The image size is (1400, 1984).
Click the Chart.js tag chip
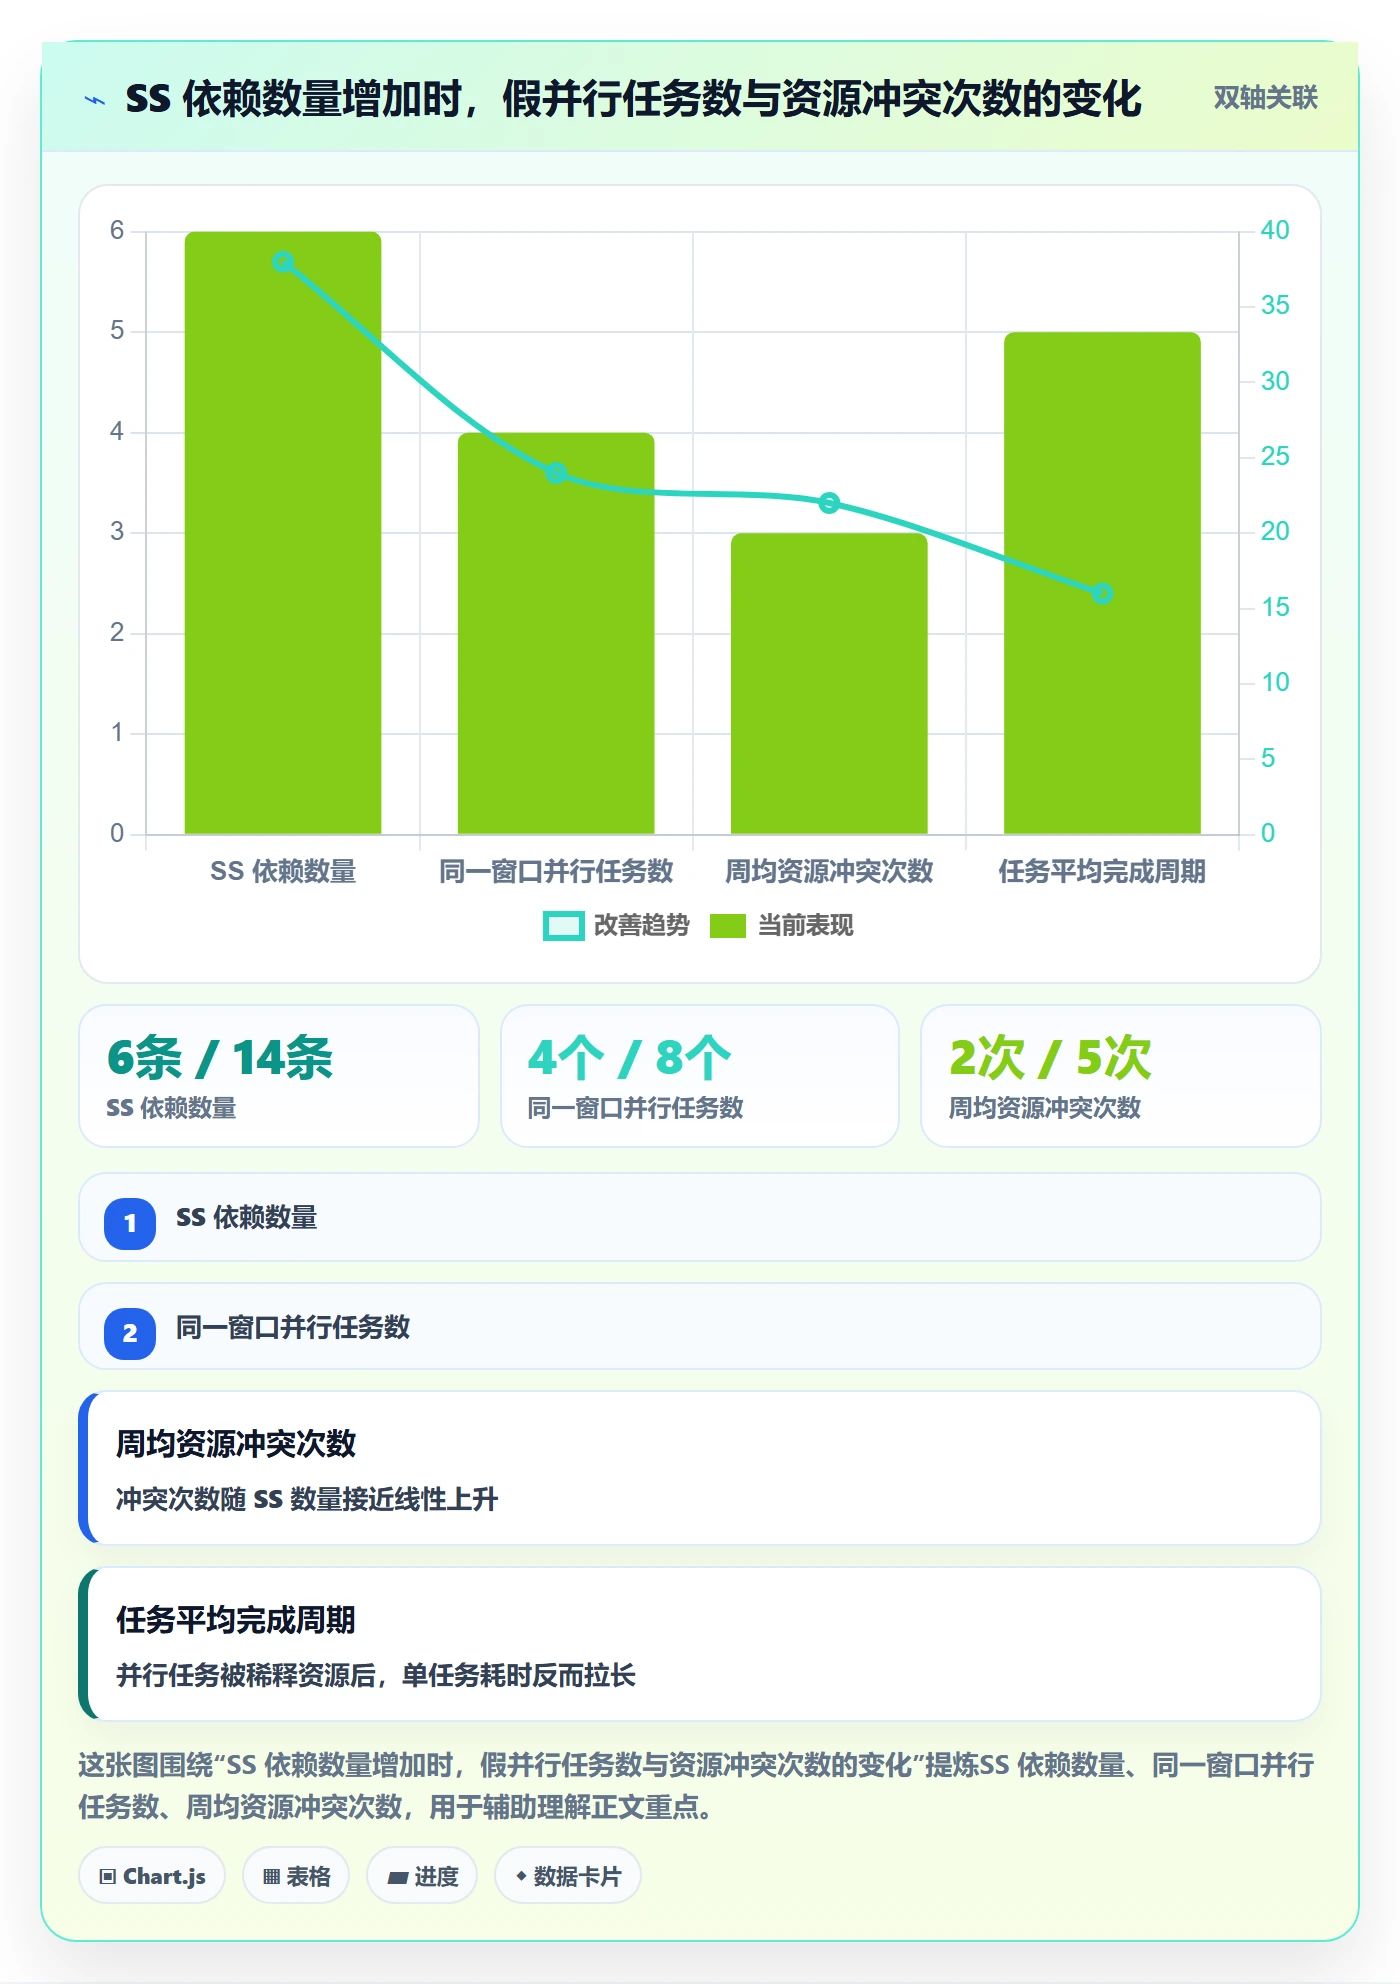152,1876
